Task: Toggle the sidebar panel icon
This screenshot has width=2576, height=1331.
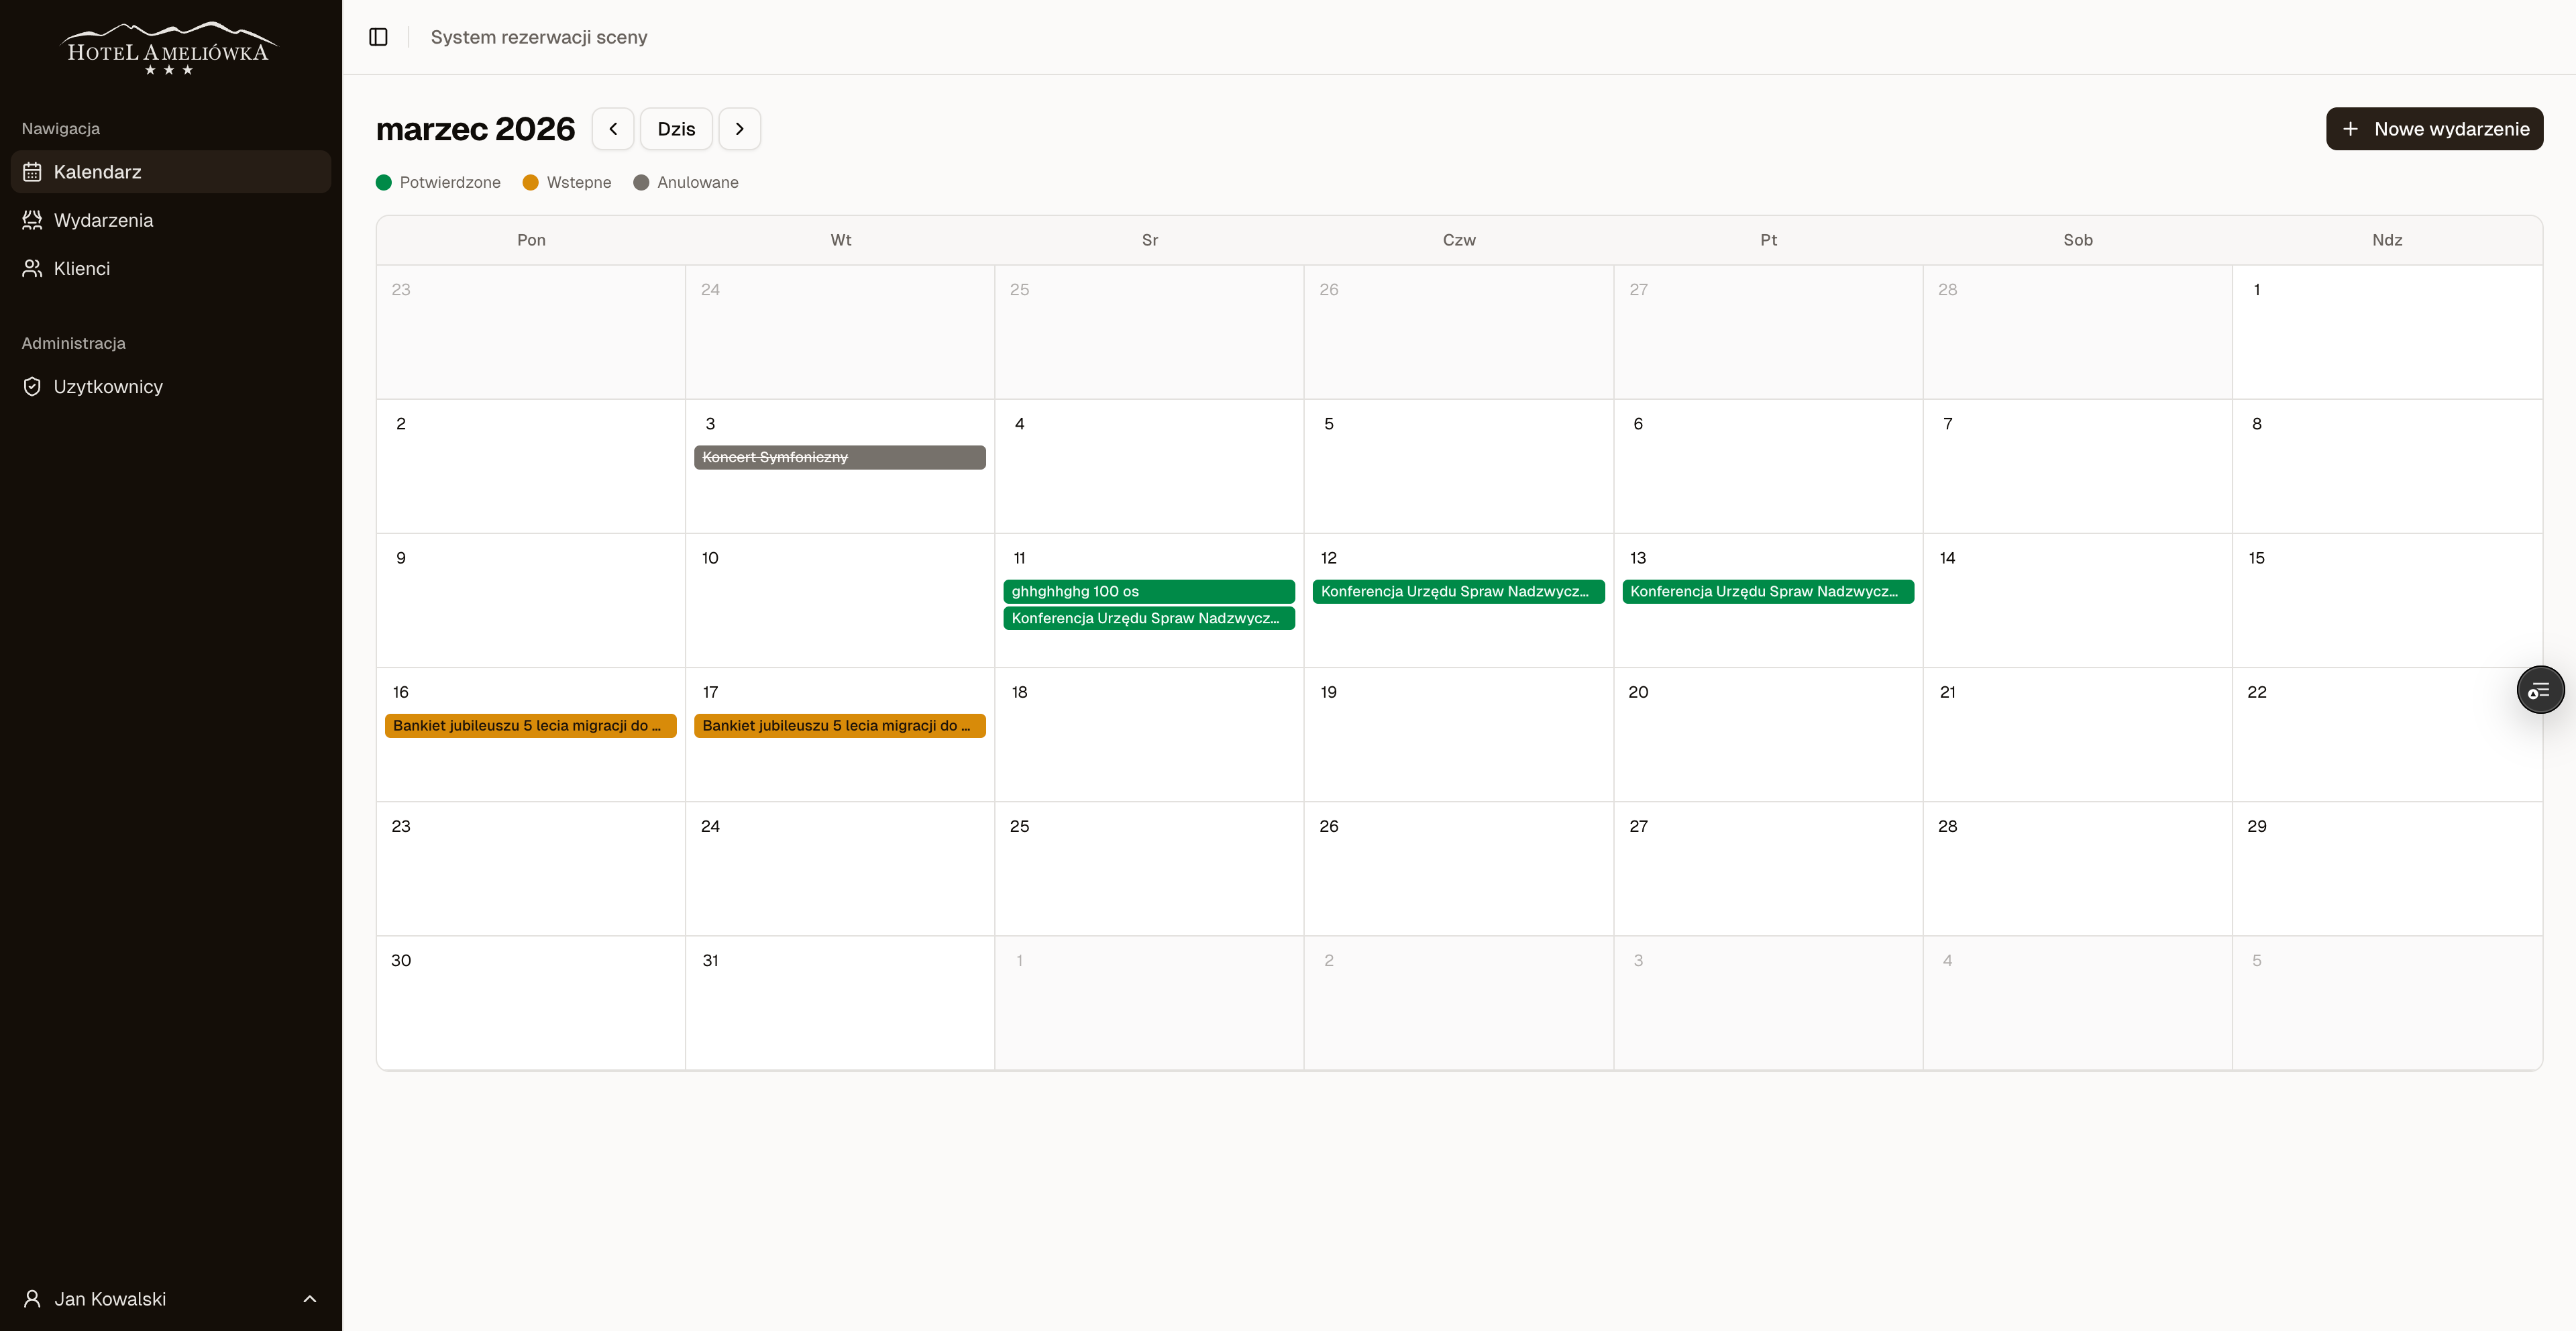Action: tap(378, 37)
